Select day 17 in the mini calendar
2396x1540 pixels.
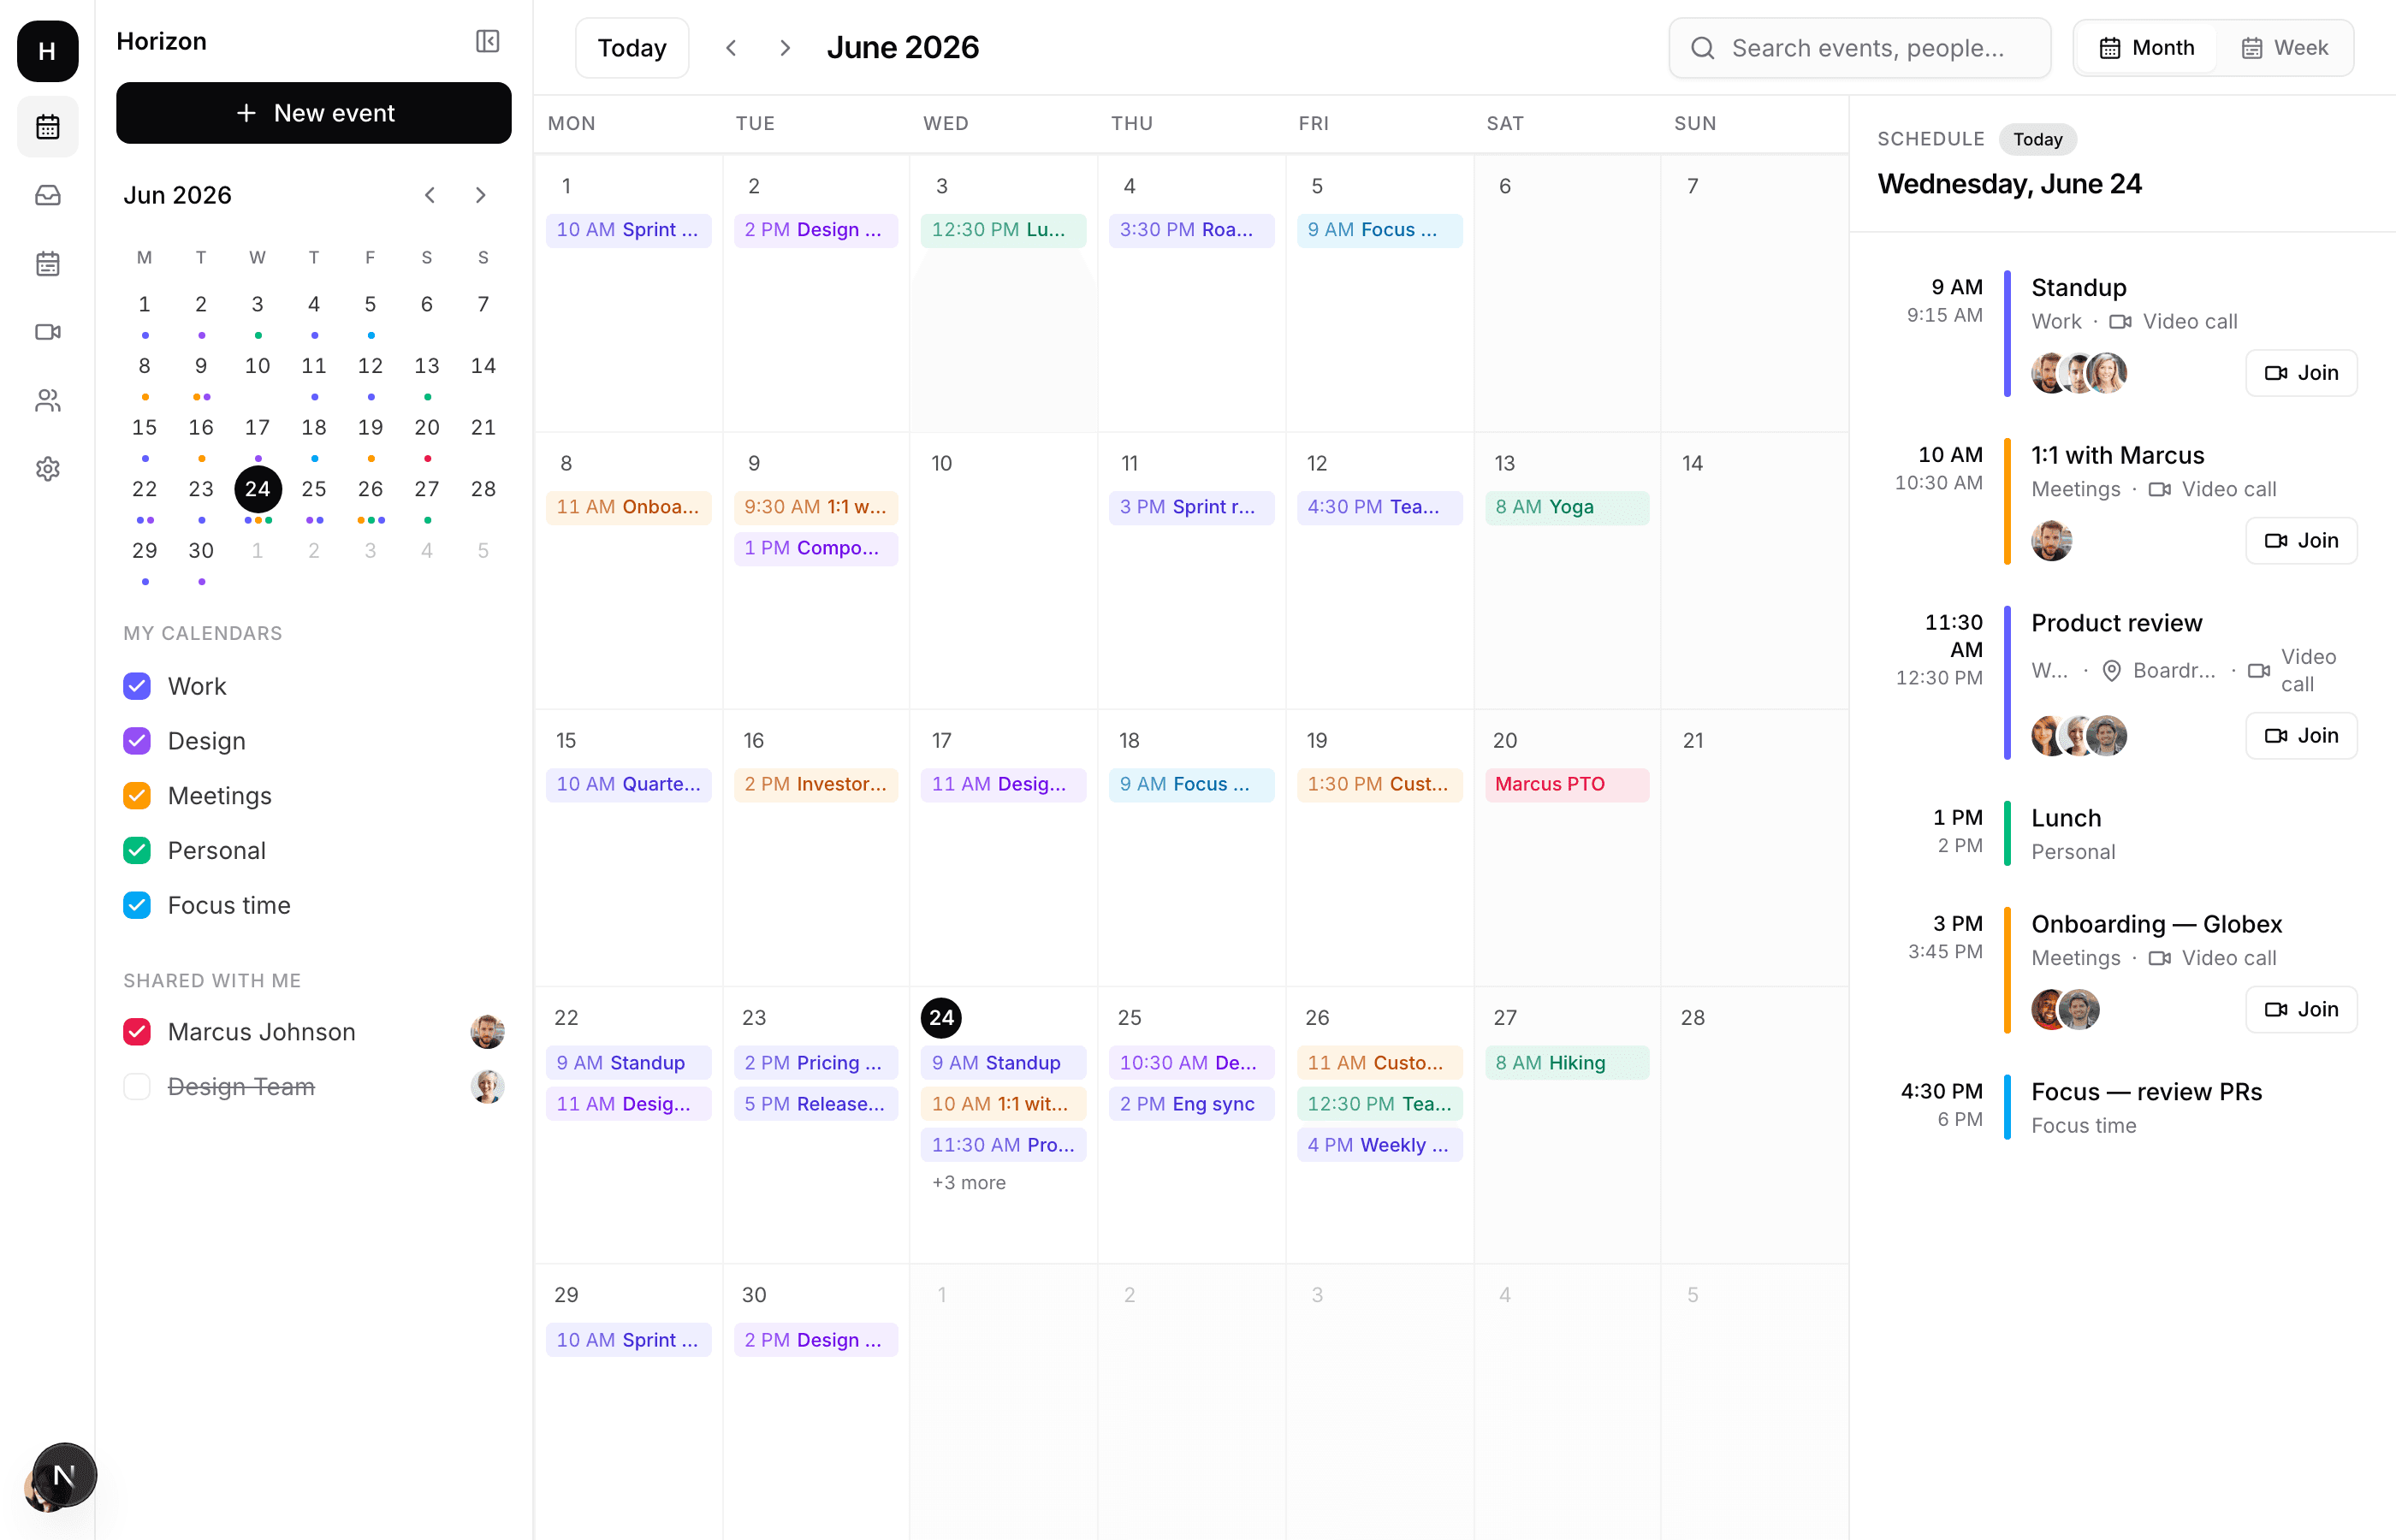click(x=257, y=427)
